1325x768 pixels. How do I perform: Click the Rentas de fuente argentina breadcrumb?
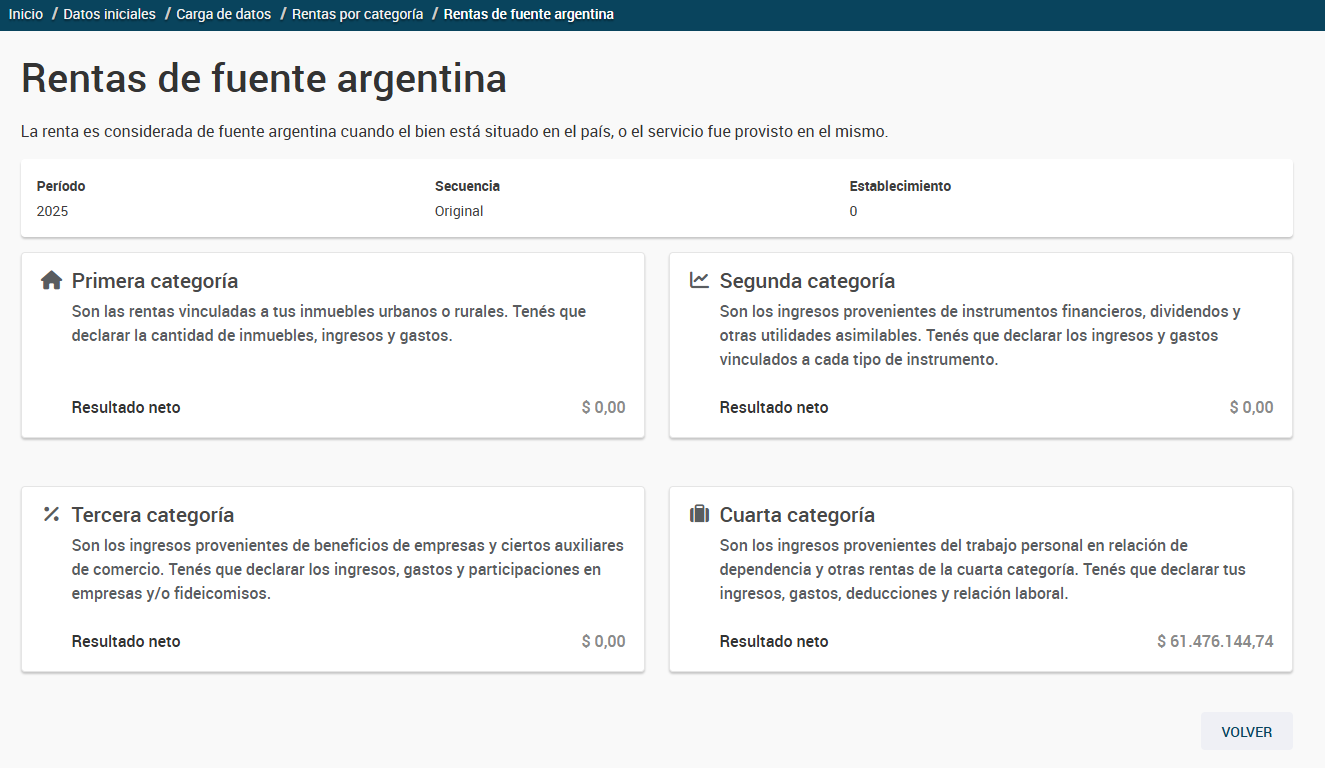point(528,15)
